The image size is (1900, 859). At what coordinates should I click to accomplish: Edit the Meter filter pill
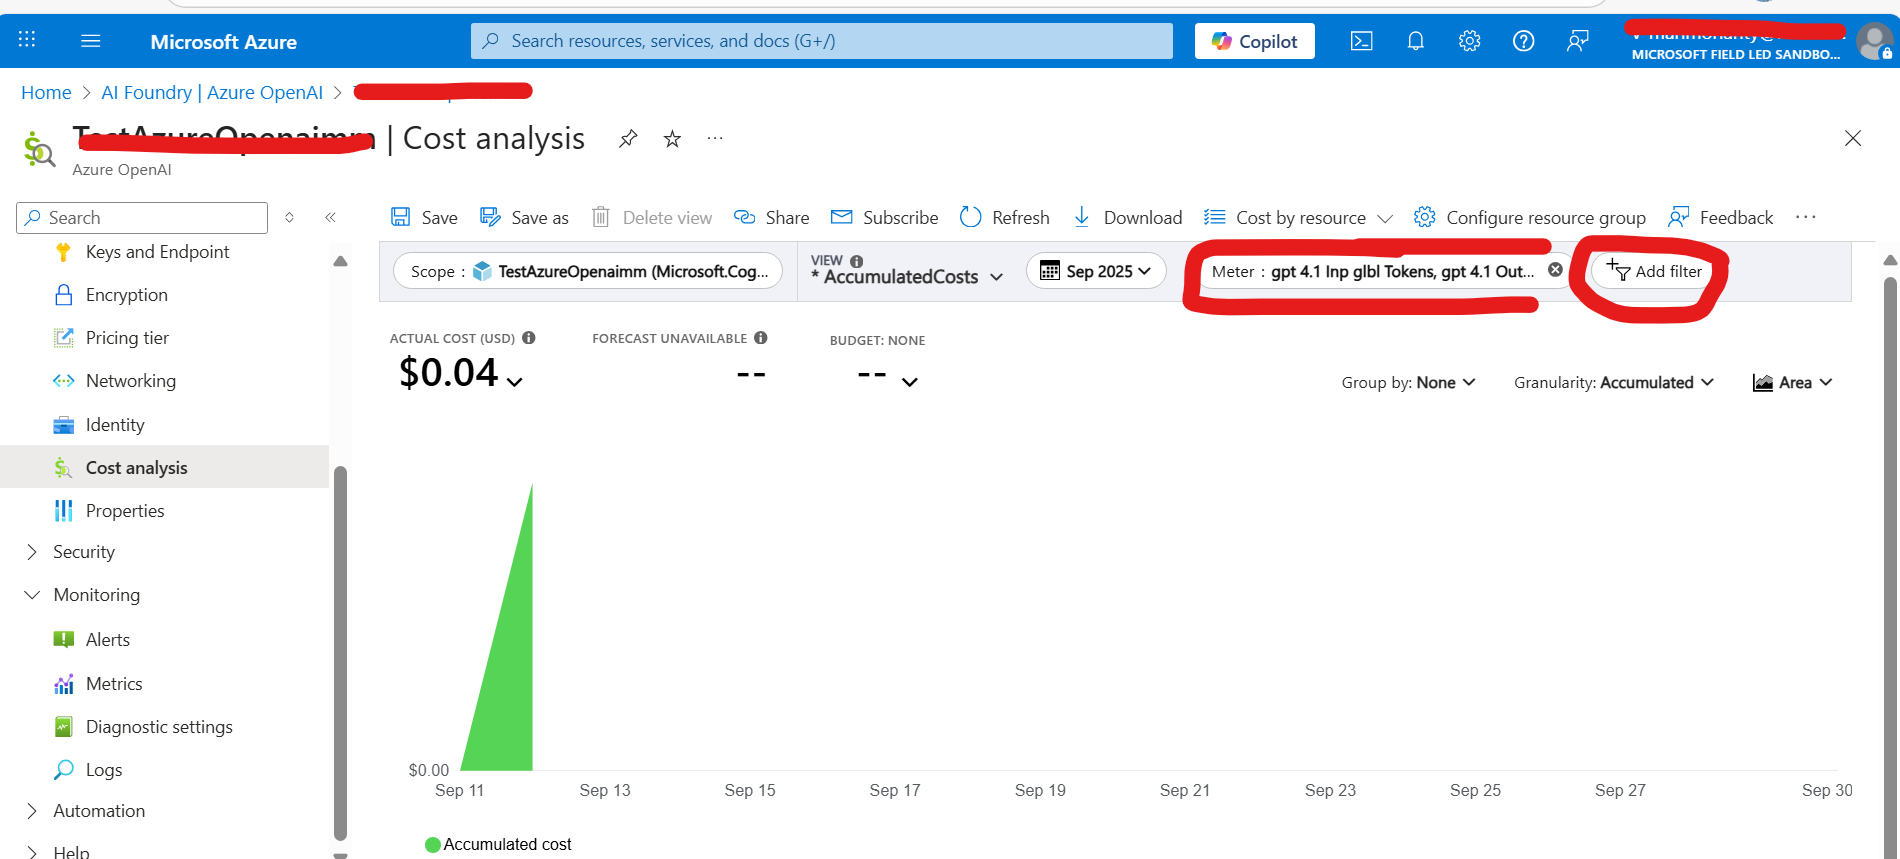click(1372, 271)
